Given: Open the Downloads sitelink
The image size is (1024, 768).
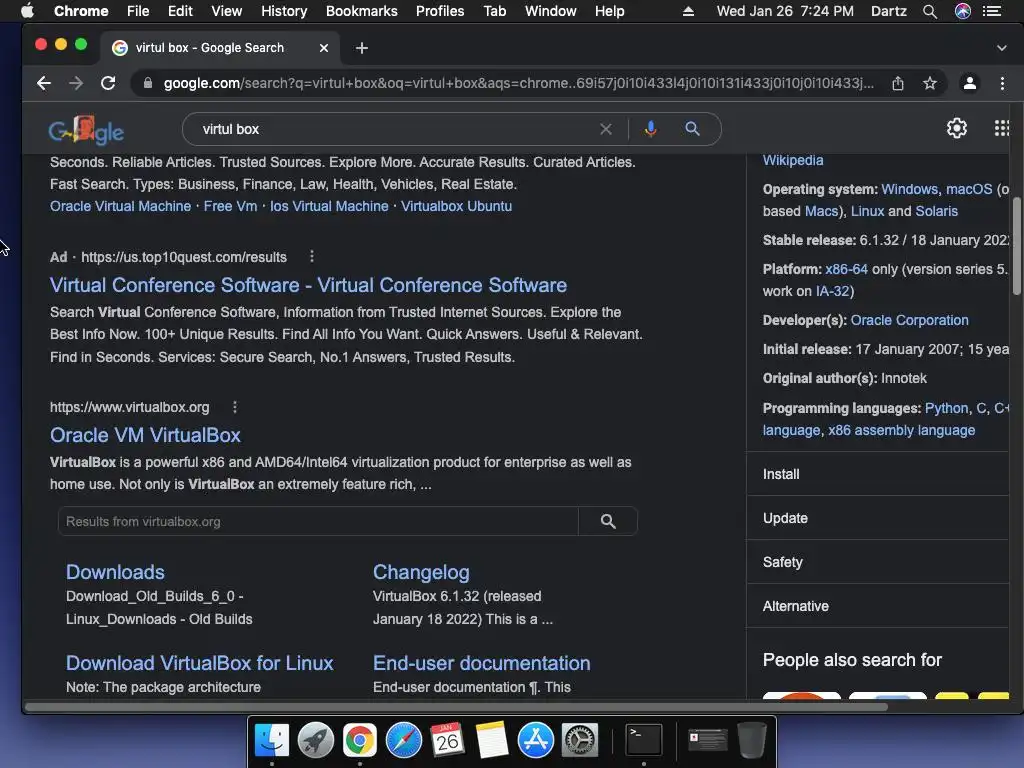Looking at the screenshot, I should pos(115,572).
